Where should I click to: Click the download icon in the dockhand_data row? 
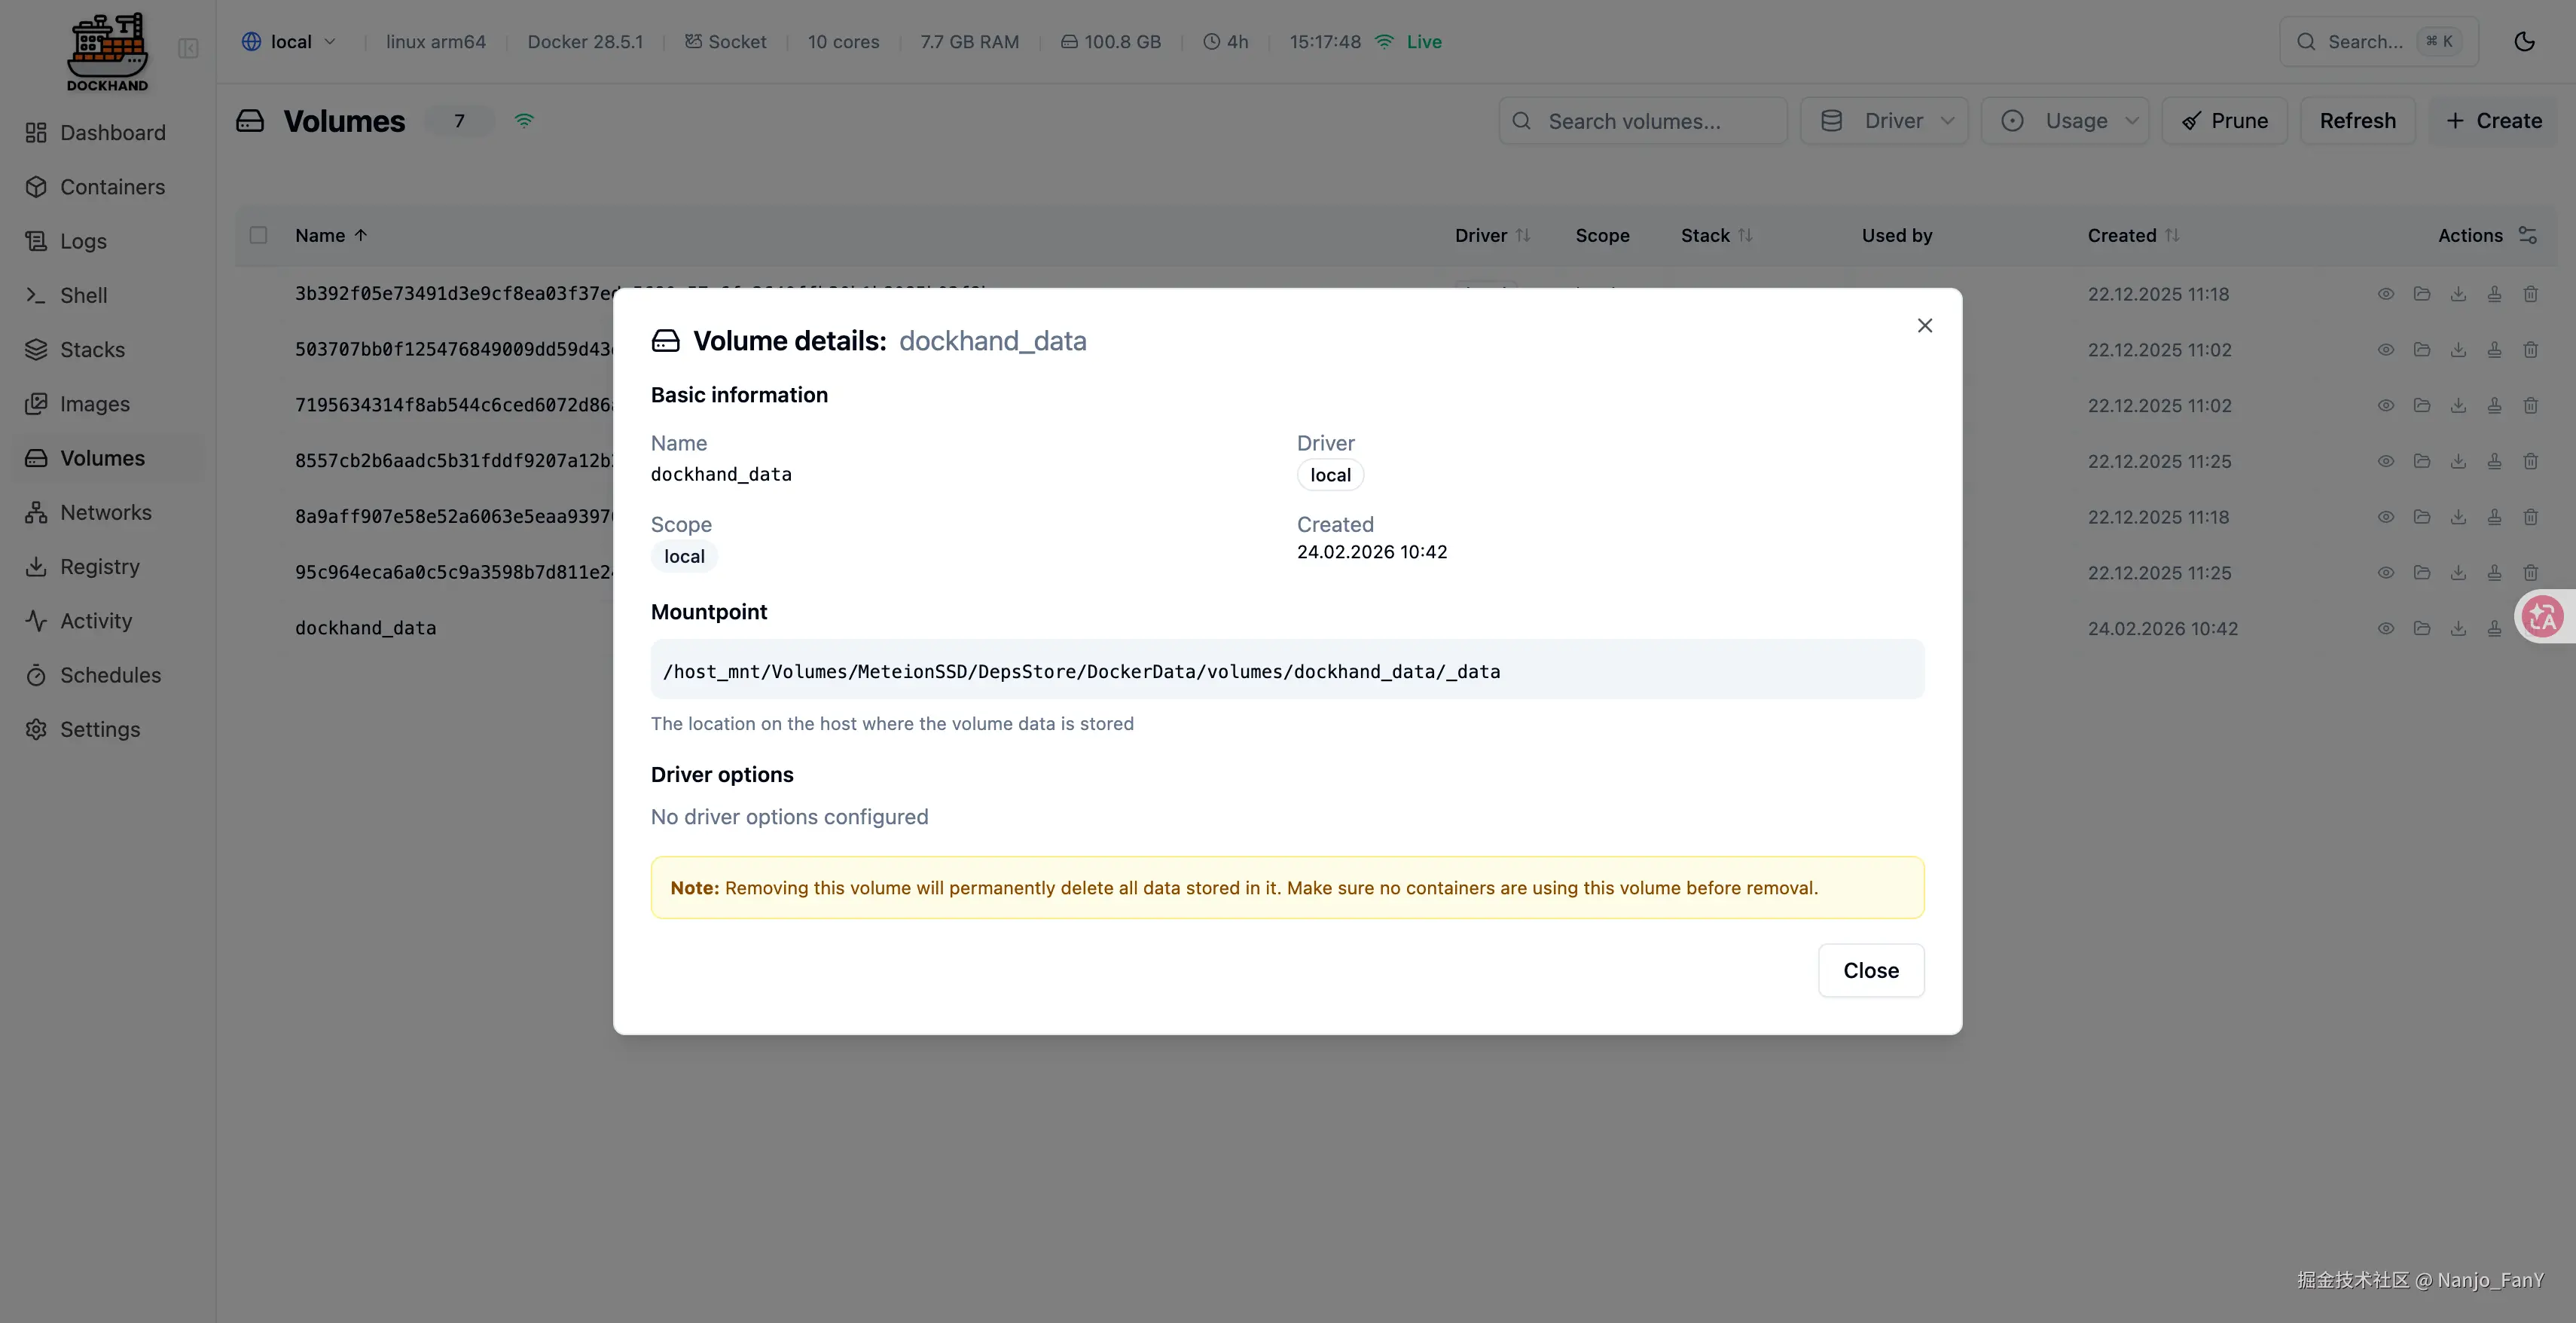coord(2458,628)
